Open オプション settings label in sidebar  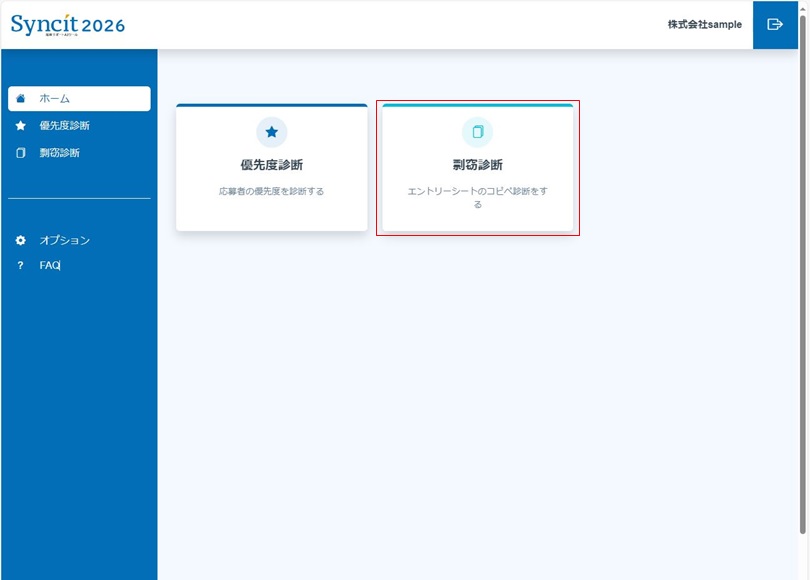[65, 240]
